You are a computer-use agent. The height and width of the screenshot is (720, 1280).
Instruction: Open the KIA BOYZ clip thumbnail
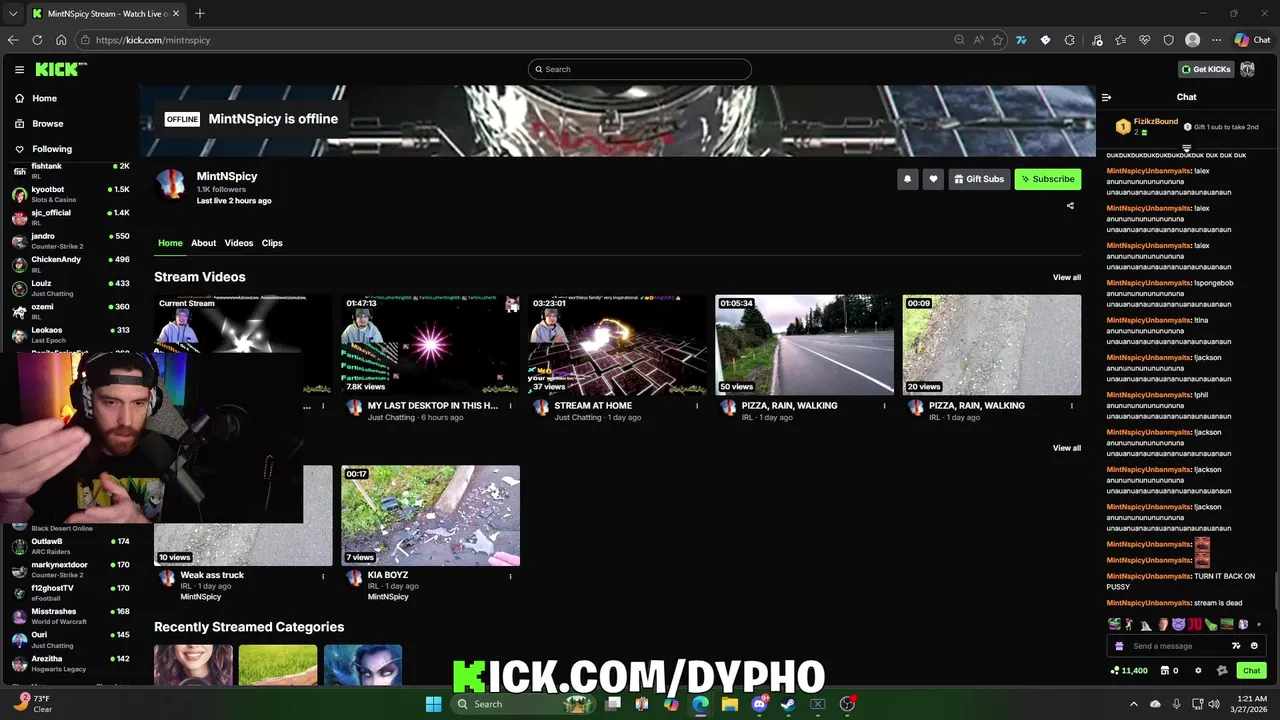pos(430,516)
